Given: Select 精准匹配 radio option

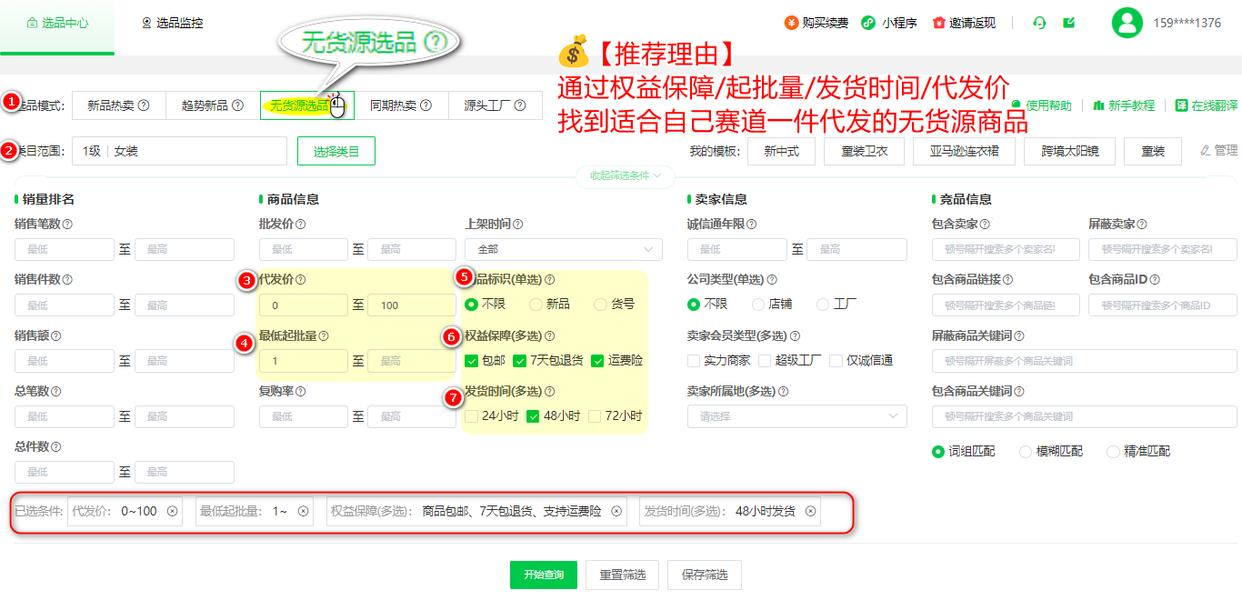Looking at the screenshot, I should coord(1113,452).
